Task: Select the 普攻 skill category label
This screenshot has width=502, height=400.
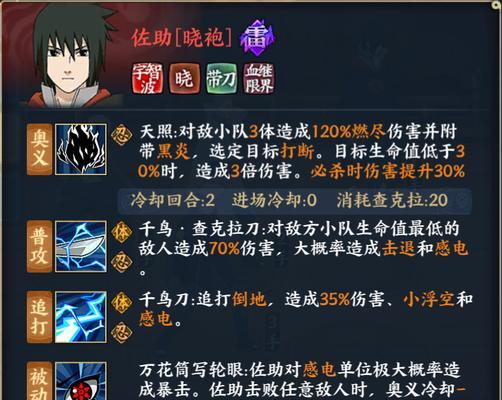Action: (x=39, y=246)
